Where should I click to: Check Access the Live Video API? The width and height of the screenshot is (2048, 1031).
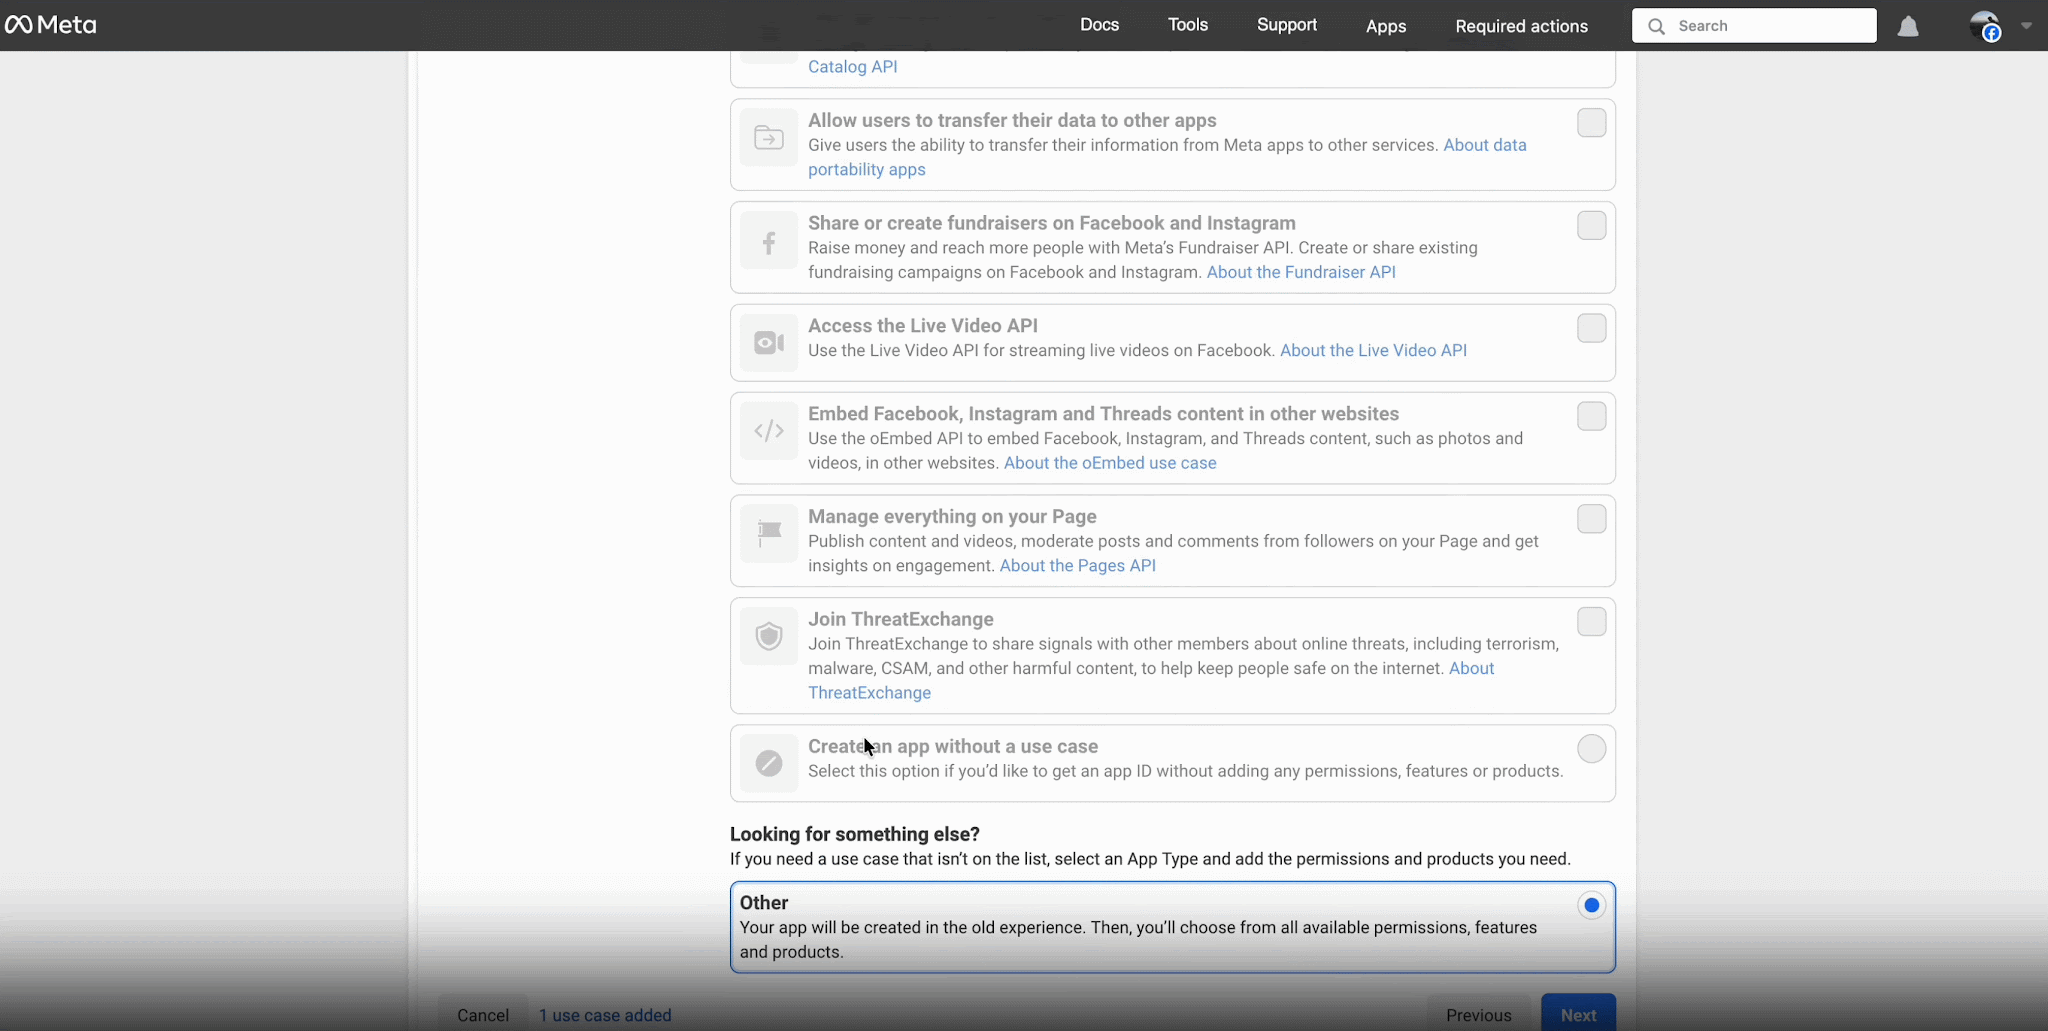point(1591,328)
